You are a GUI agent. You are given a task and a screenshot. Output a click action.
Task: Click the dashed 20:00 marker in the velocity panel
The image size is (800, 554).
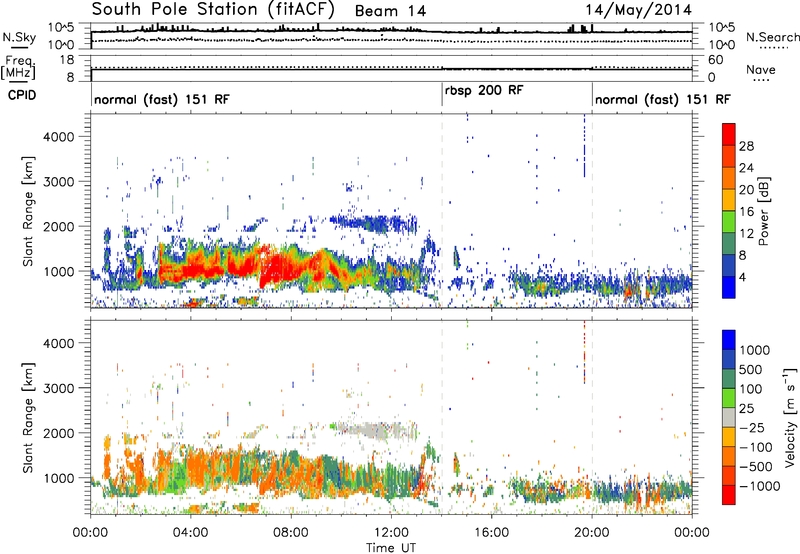pos(592,417)
